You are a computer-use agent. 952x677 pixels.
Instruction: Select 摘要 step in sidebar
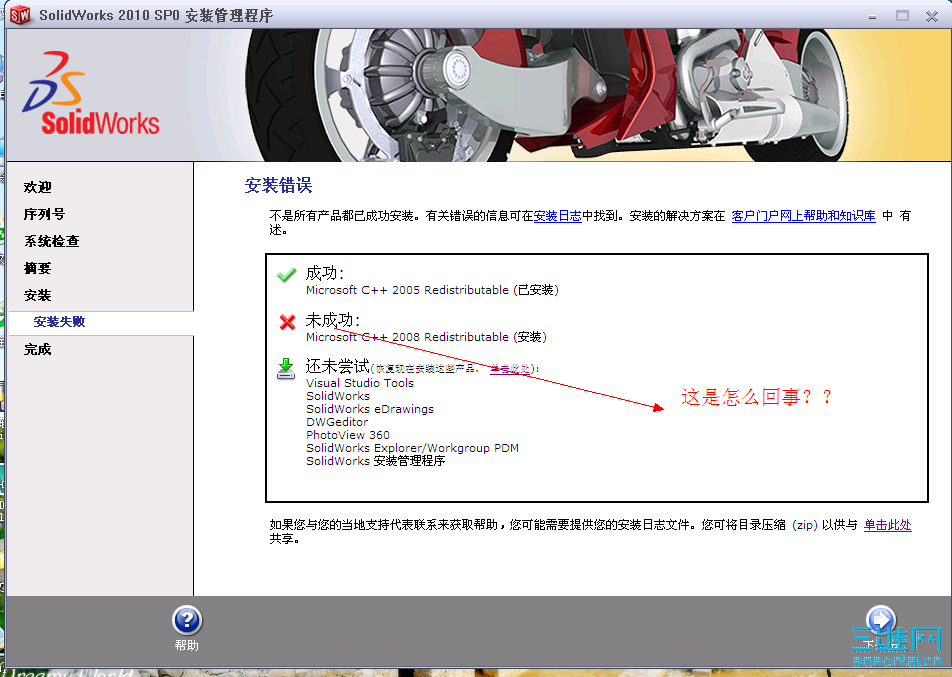click(x=38, y=268)
